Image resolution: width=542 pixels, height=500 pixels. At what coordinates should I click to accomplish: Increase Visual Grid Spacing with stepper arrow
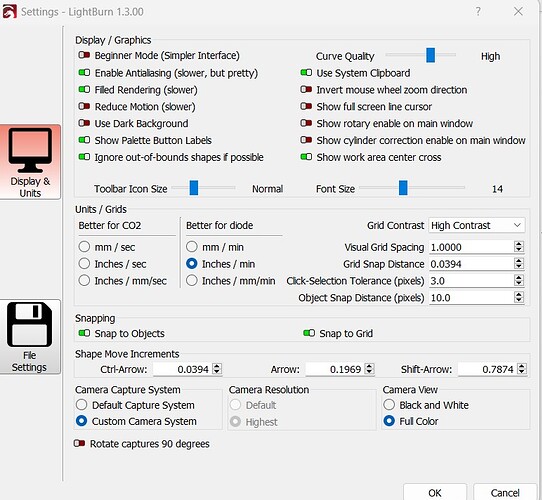coord(518,244)
